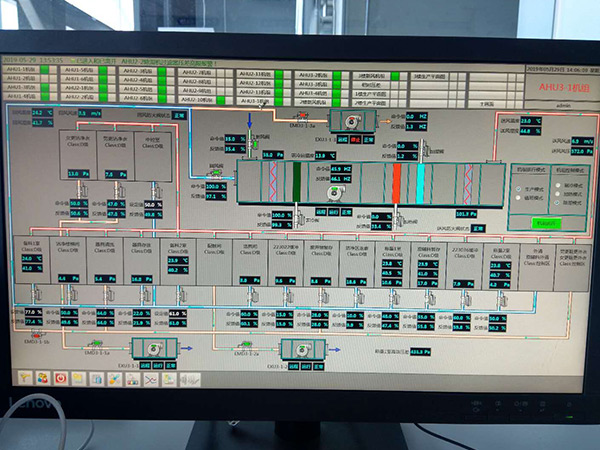The image size is (600, 450).
Task: Open the AHU1-4机组 page
Action: (21, 96)
